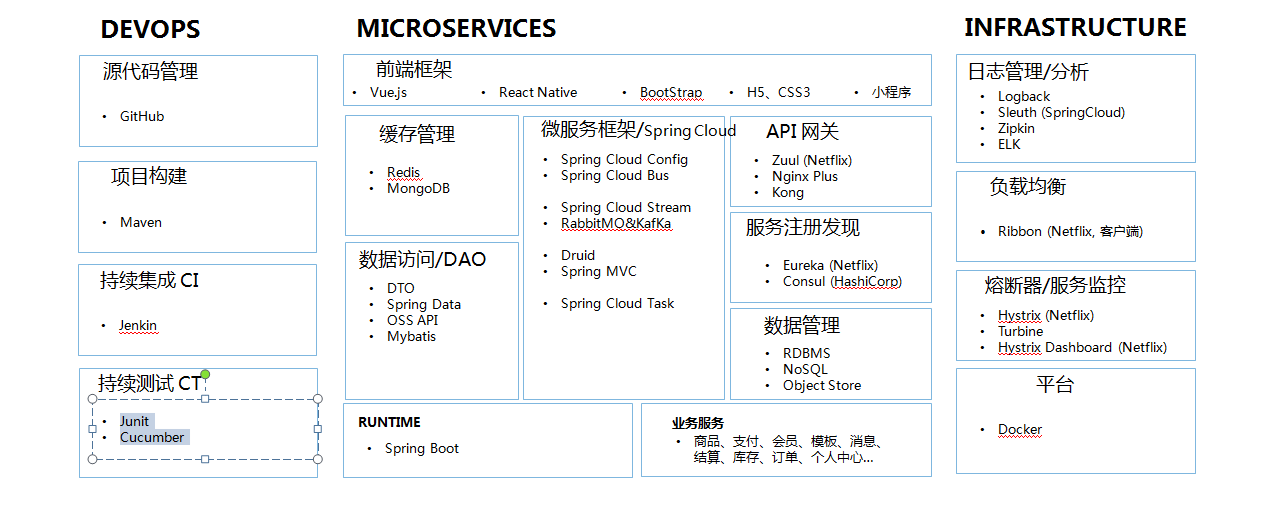Click the 源代码管理 box title
The image size is (1275, 512).
pyautogui.click(x=150, y=71)
